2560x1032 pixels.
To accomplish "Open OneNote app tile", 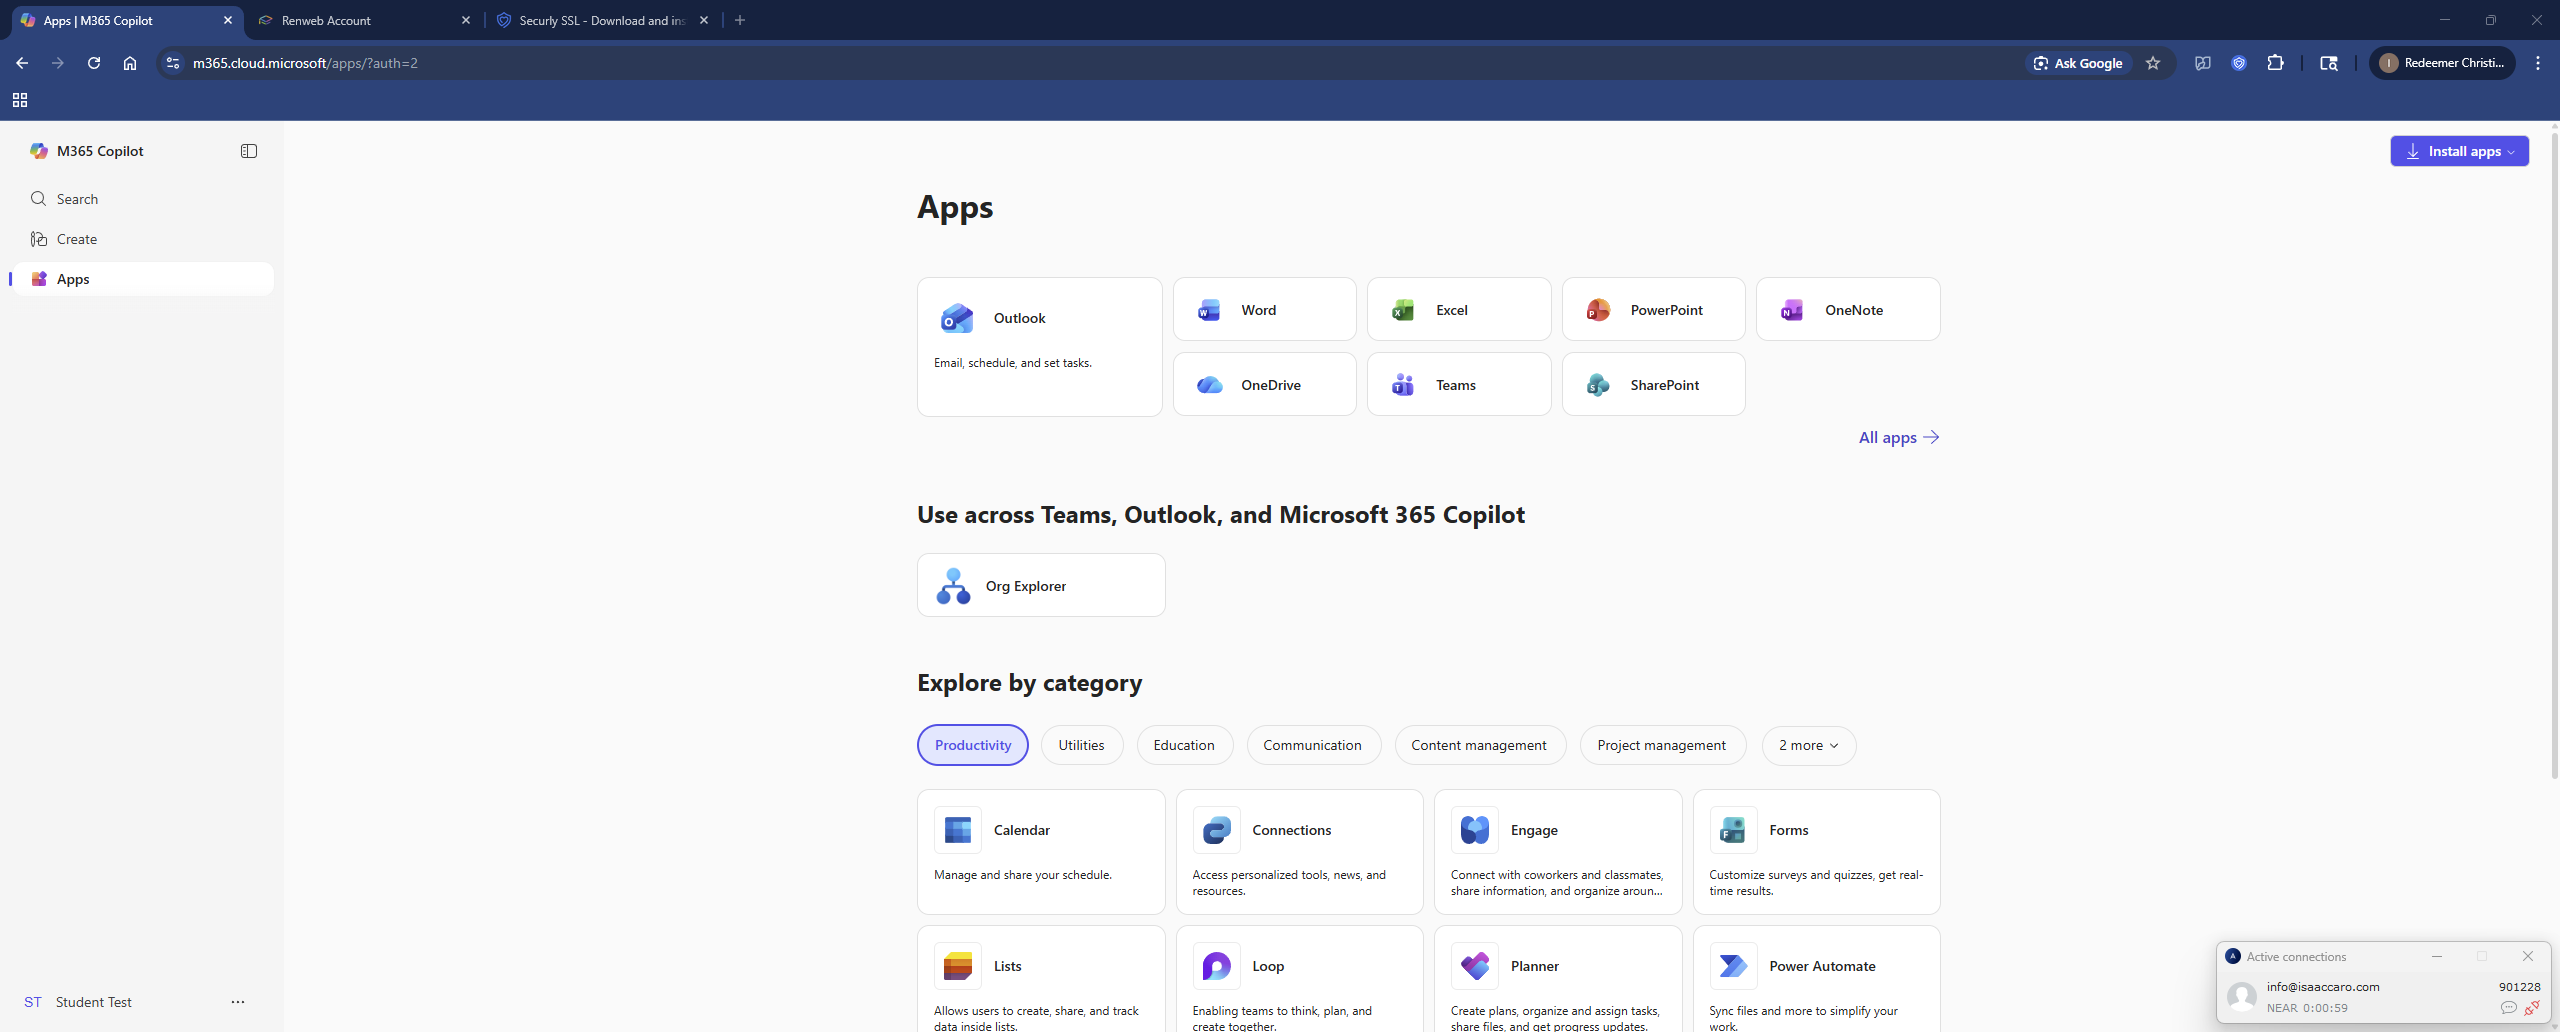I will point(1848,309).
